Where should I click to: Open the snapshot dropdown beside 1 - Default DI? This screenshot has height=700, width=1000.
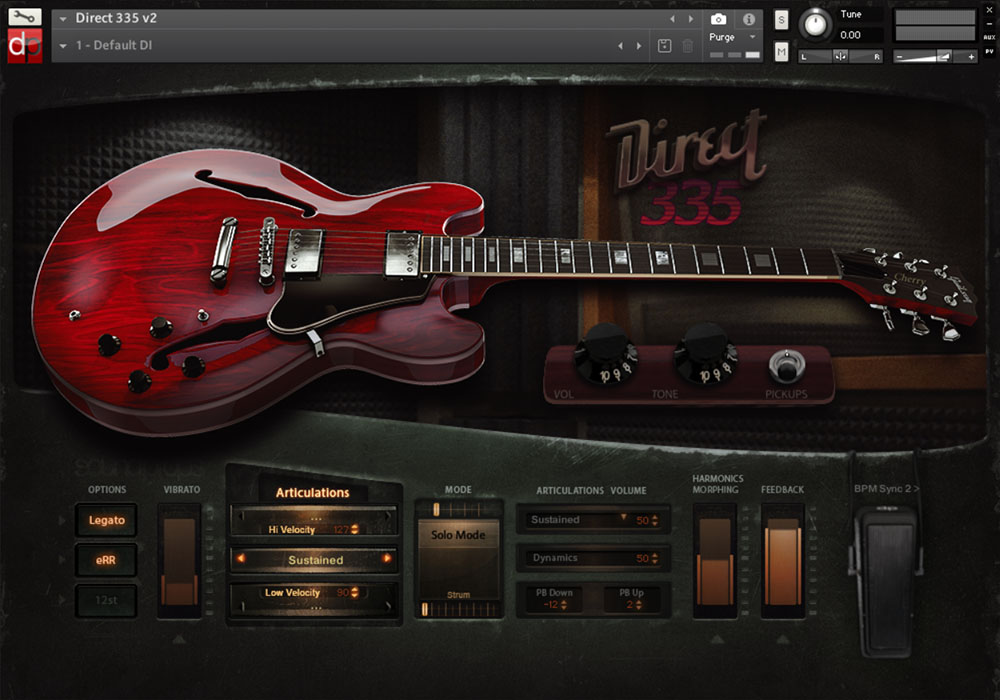(x=62, y=46)
